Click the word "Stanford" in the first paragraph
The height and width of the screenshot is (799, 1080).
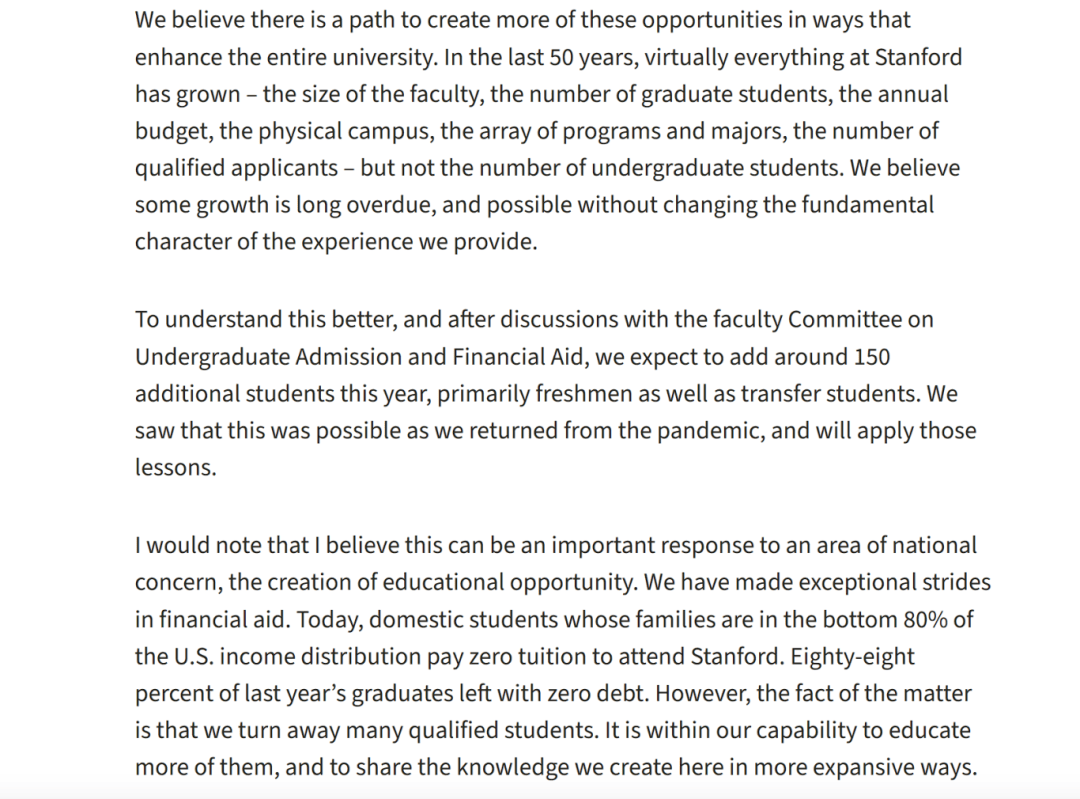pos(918,57)
